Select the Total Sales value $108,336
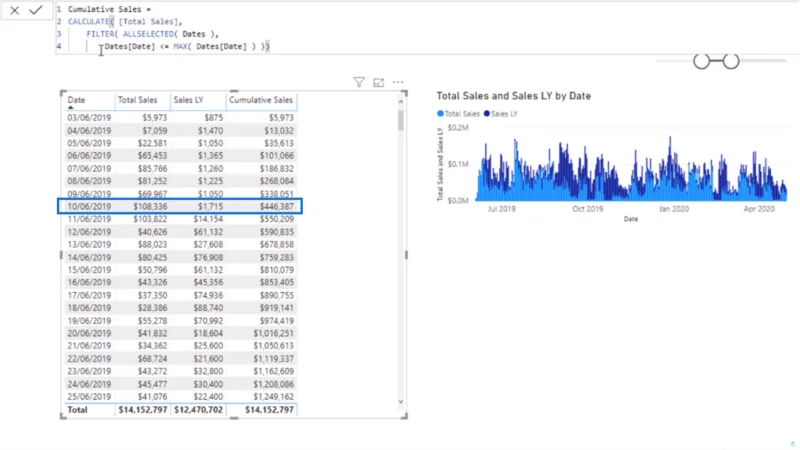The image size is (800, 450). point(150,207)
